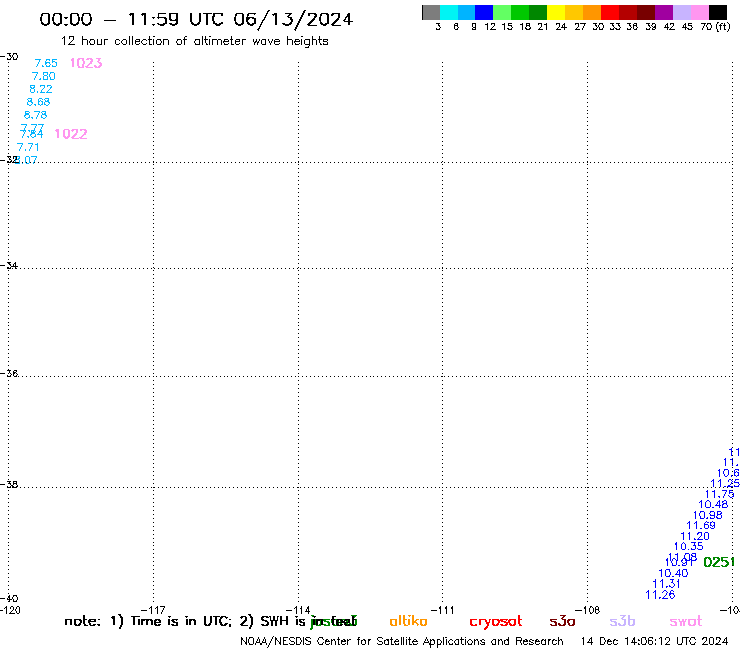Click the "note: 1) Time is in UTC" text
Screen dimensions: 740x650
click(x=148, y=621)
